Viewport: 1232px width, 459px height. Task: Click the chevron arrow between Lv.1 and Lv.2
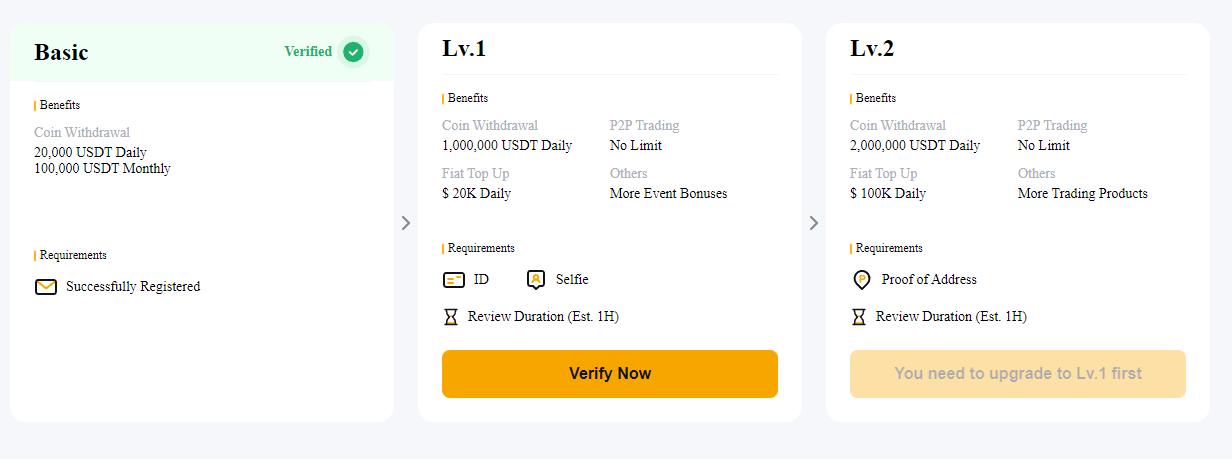coord(813,223)
